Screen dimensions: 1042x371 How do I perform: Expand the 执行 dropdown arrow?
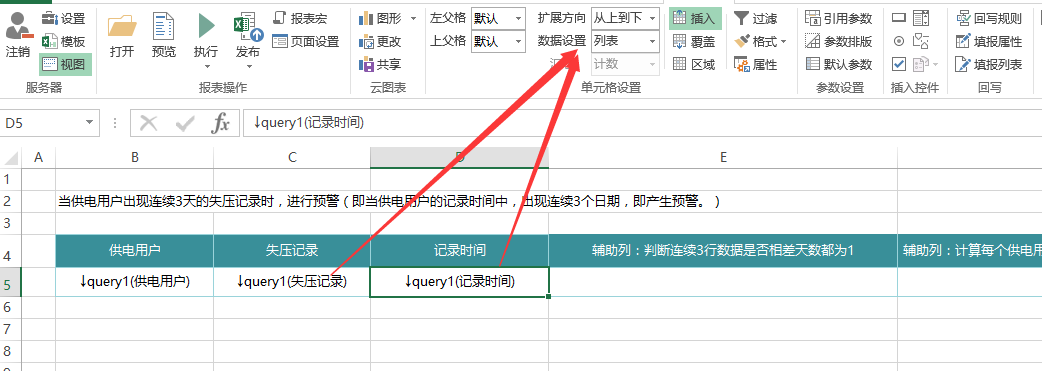206,66
